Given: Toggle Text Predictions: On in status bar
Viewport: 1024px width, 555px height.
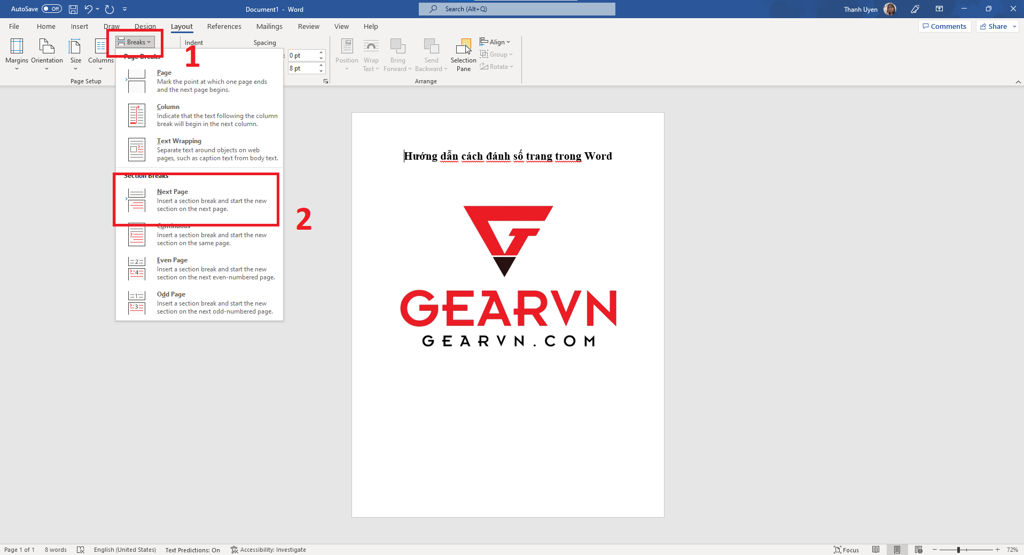Looking at the screenshot, I should pyautogui.click(x=193, y=550).
